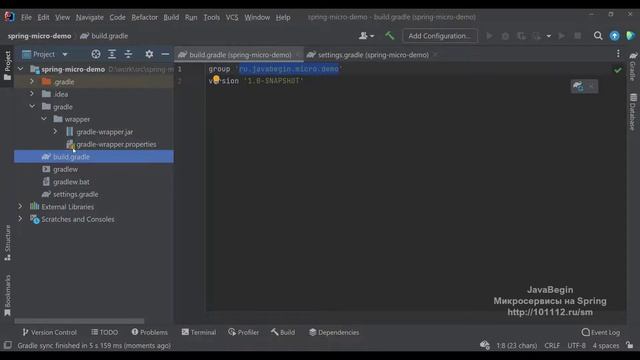The width and height of the screenshot is (640, 360).
Task: Click Load Gradle Changes floating icon
Action: point(578,86)
